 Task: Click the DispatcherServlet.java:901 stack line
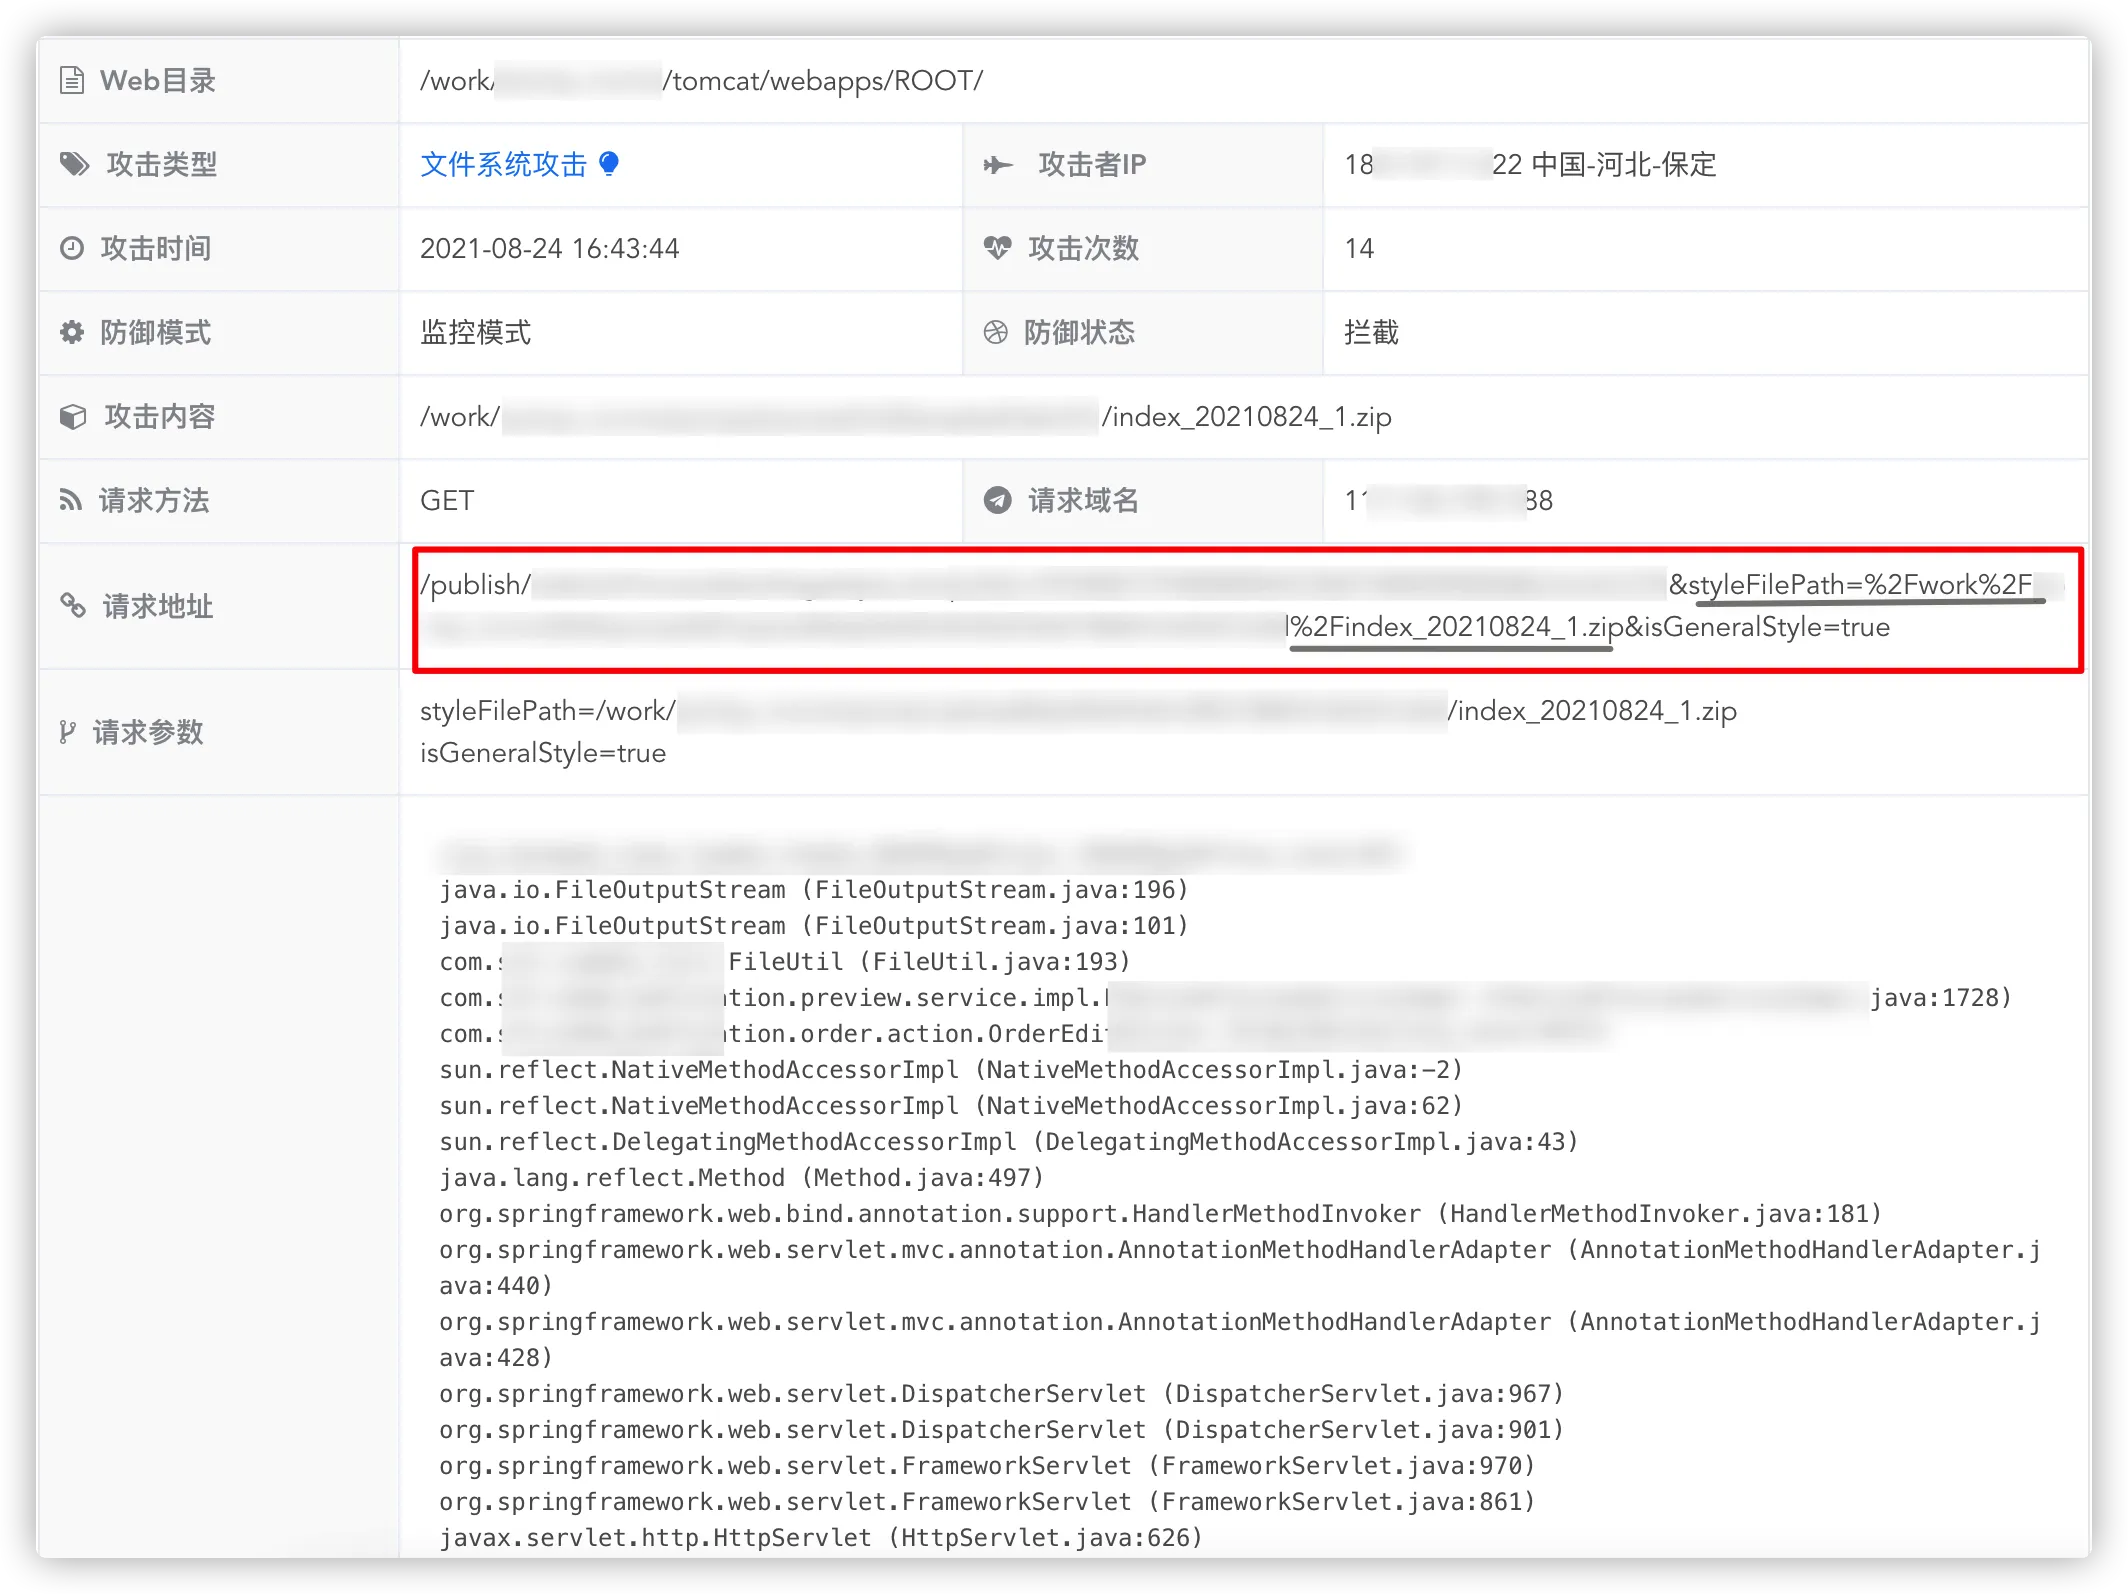pyautogui.click(x=1002, y=1429)
